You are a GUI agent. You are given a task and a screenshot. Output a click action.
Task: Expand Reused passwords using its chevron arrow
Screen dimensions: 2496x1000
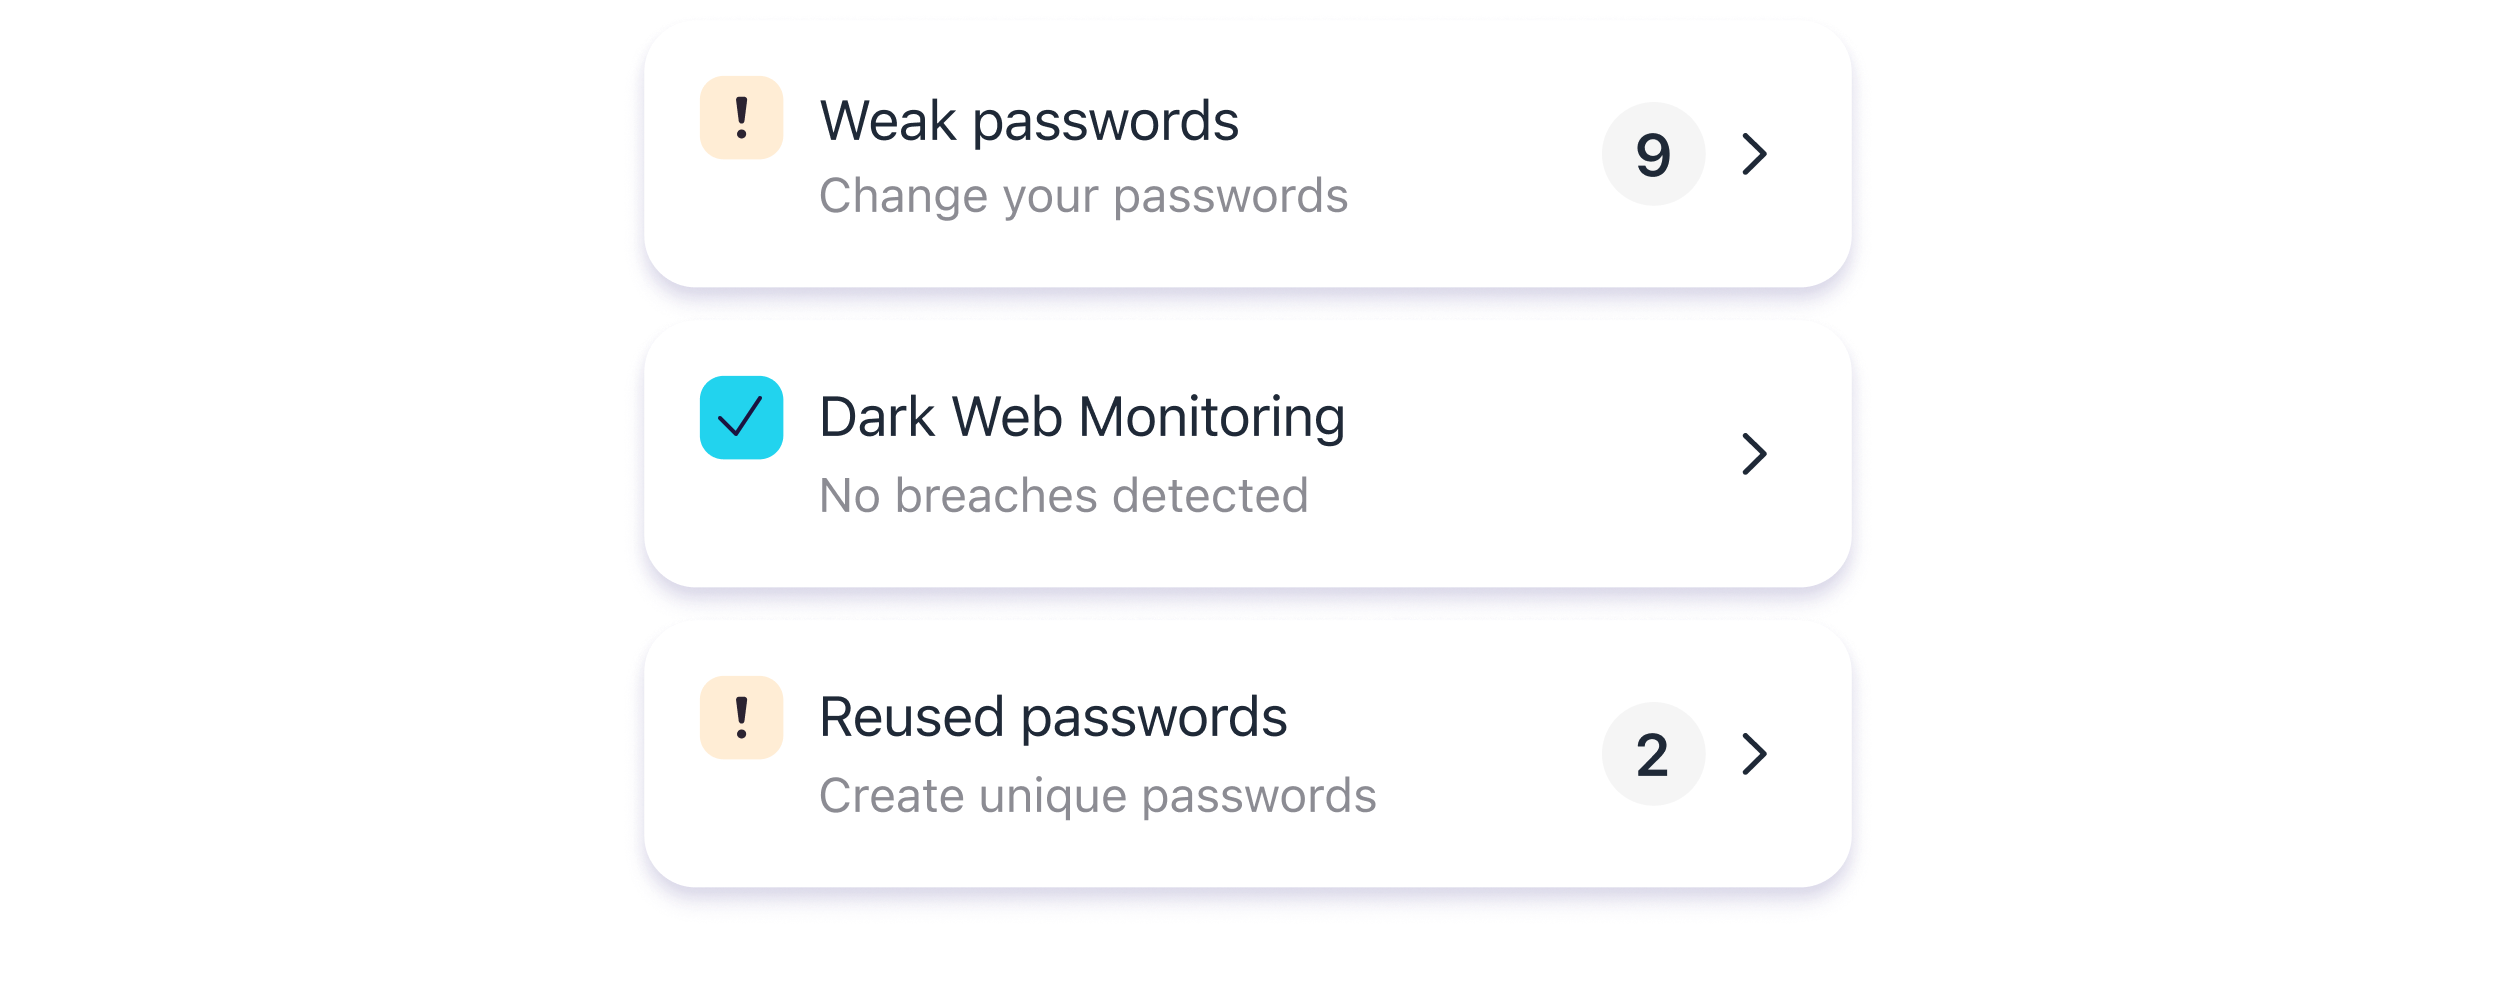(1755, 754)
